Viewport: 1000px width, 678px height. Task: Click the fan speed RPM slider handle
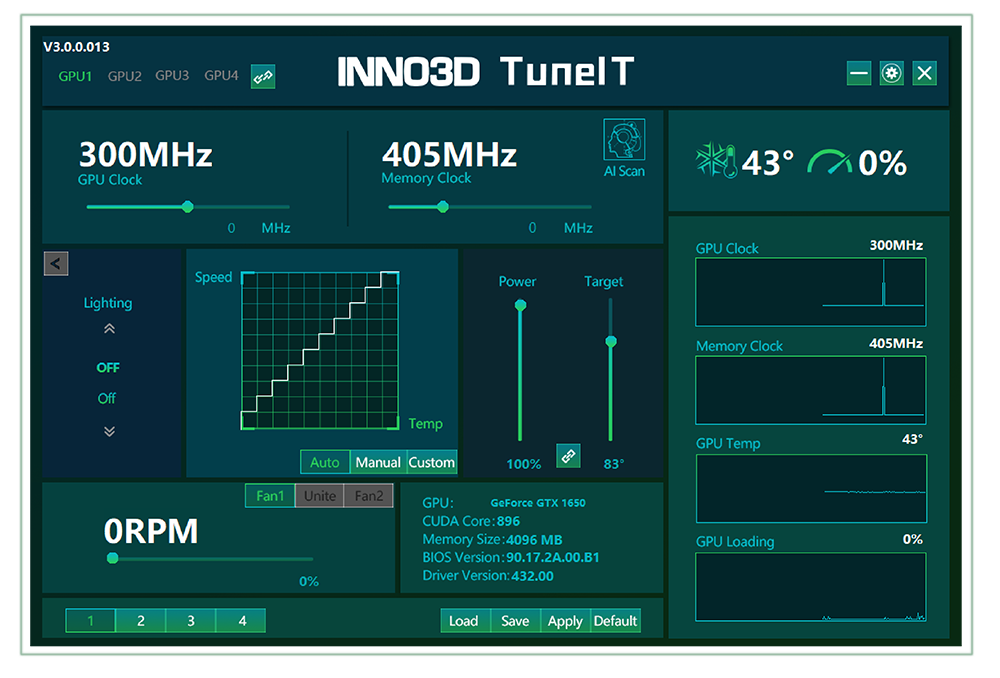(113, 559)
